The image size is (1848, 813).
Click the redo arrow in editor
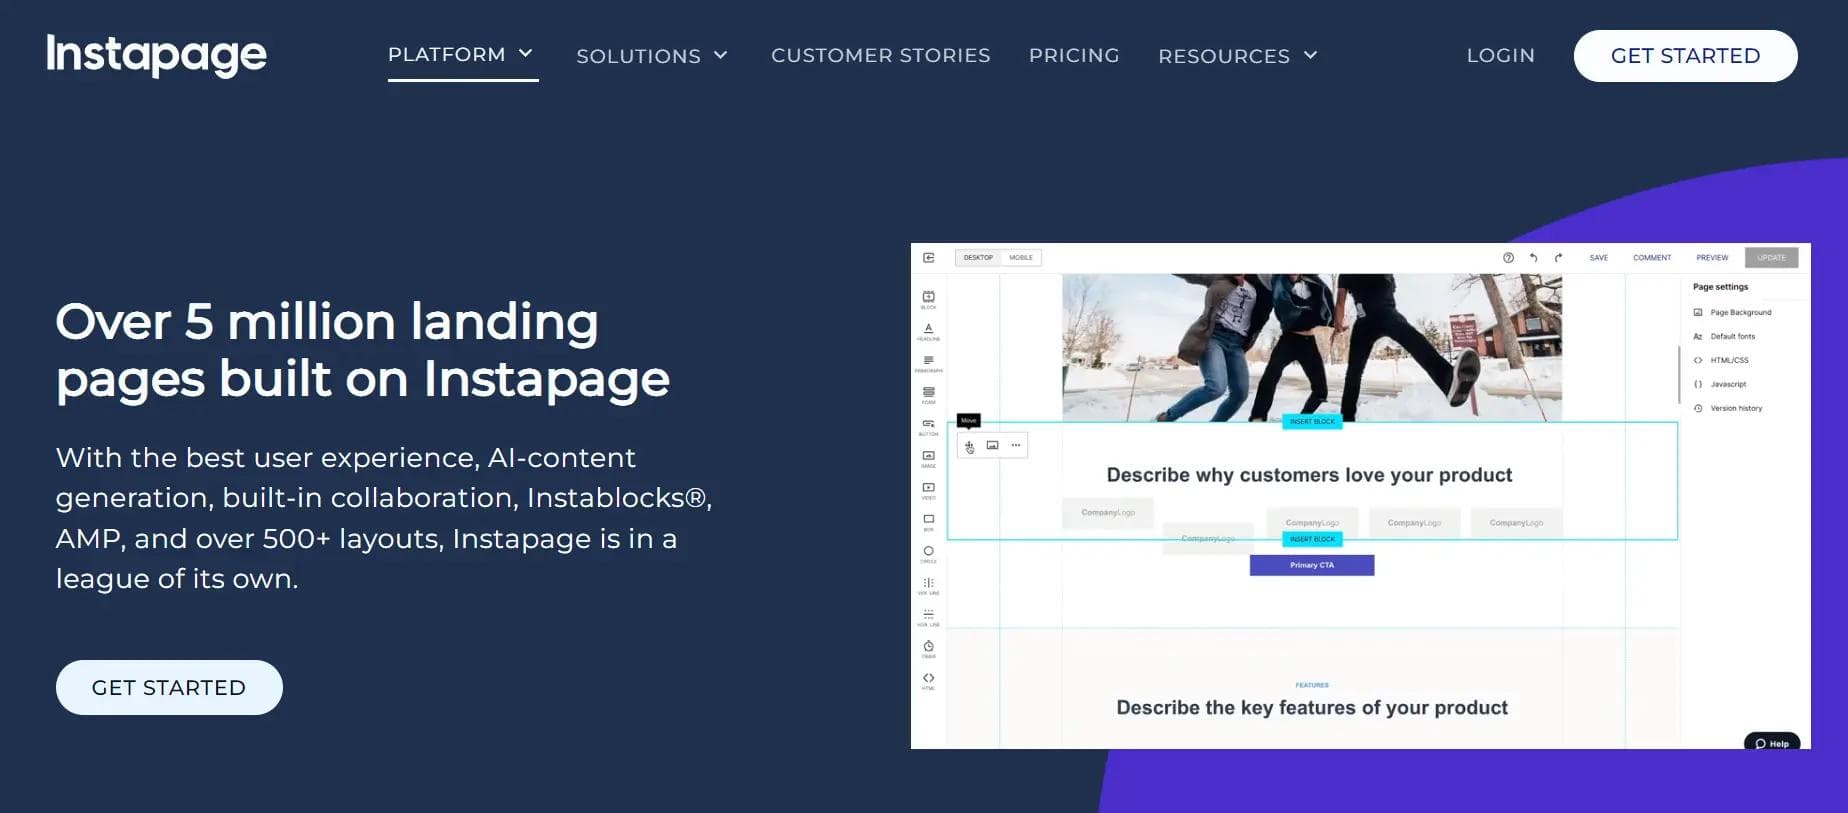point(1558,258)
